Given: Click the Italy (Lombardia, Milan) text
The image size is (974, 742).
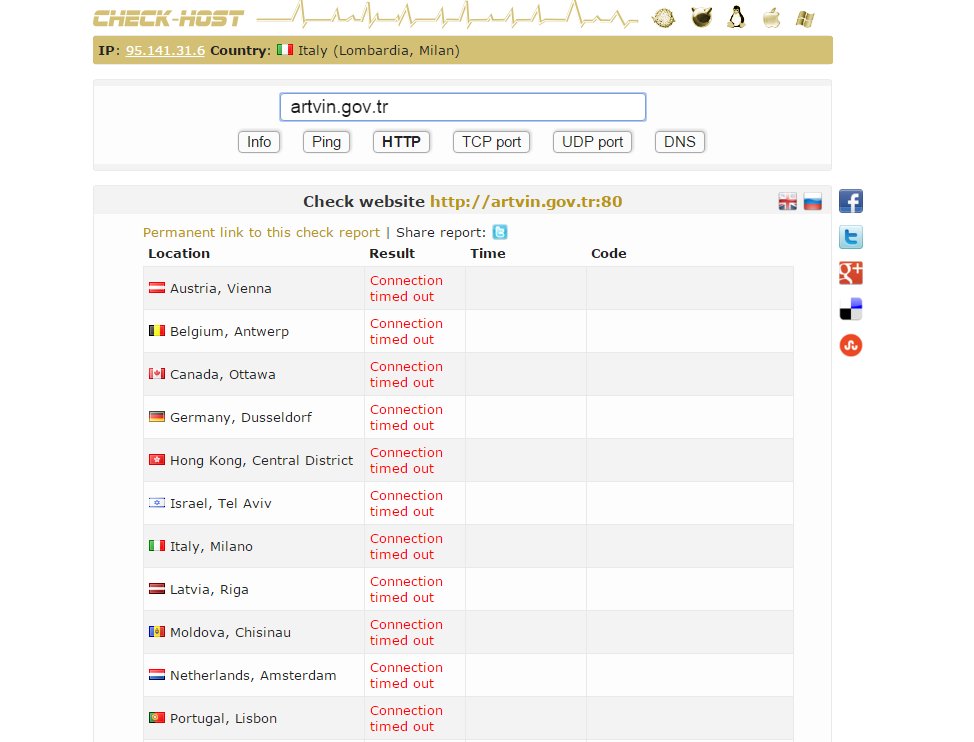Looking at the screenshot, I should [379, 50].
